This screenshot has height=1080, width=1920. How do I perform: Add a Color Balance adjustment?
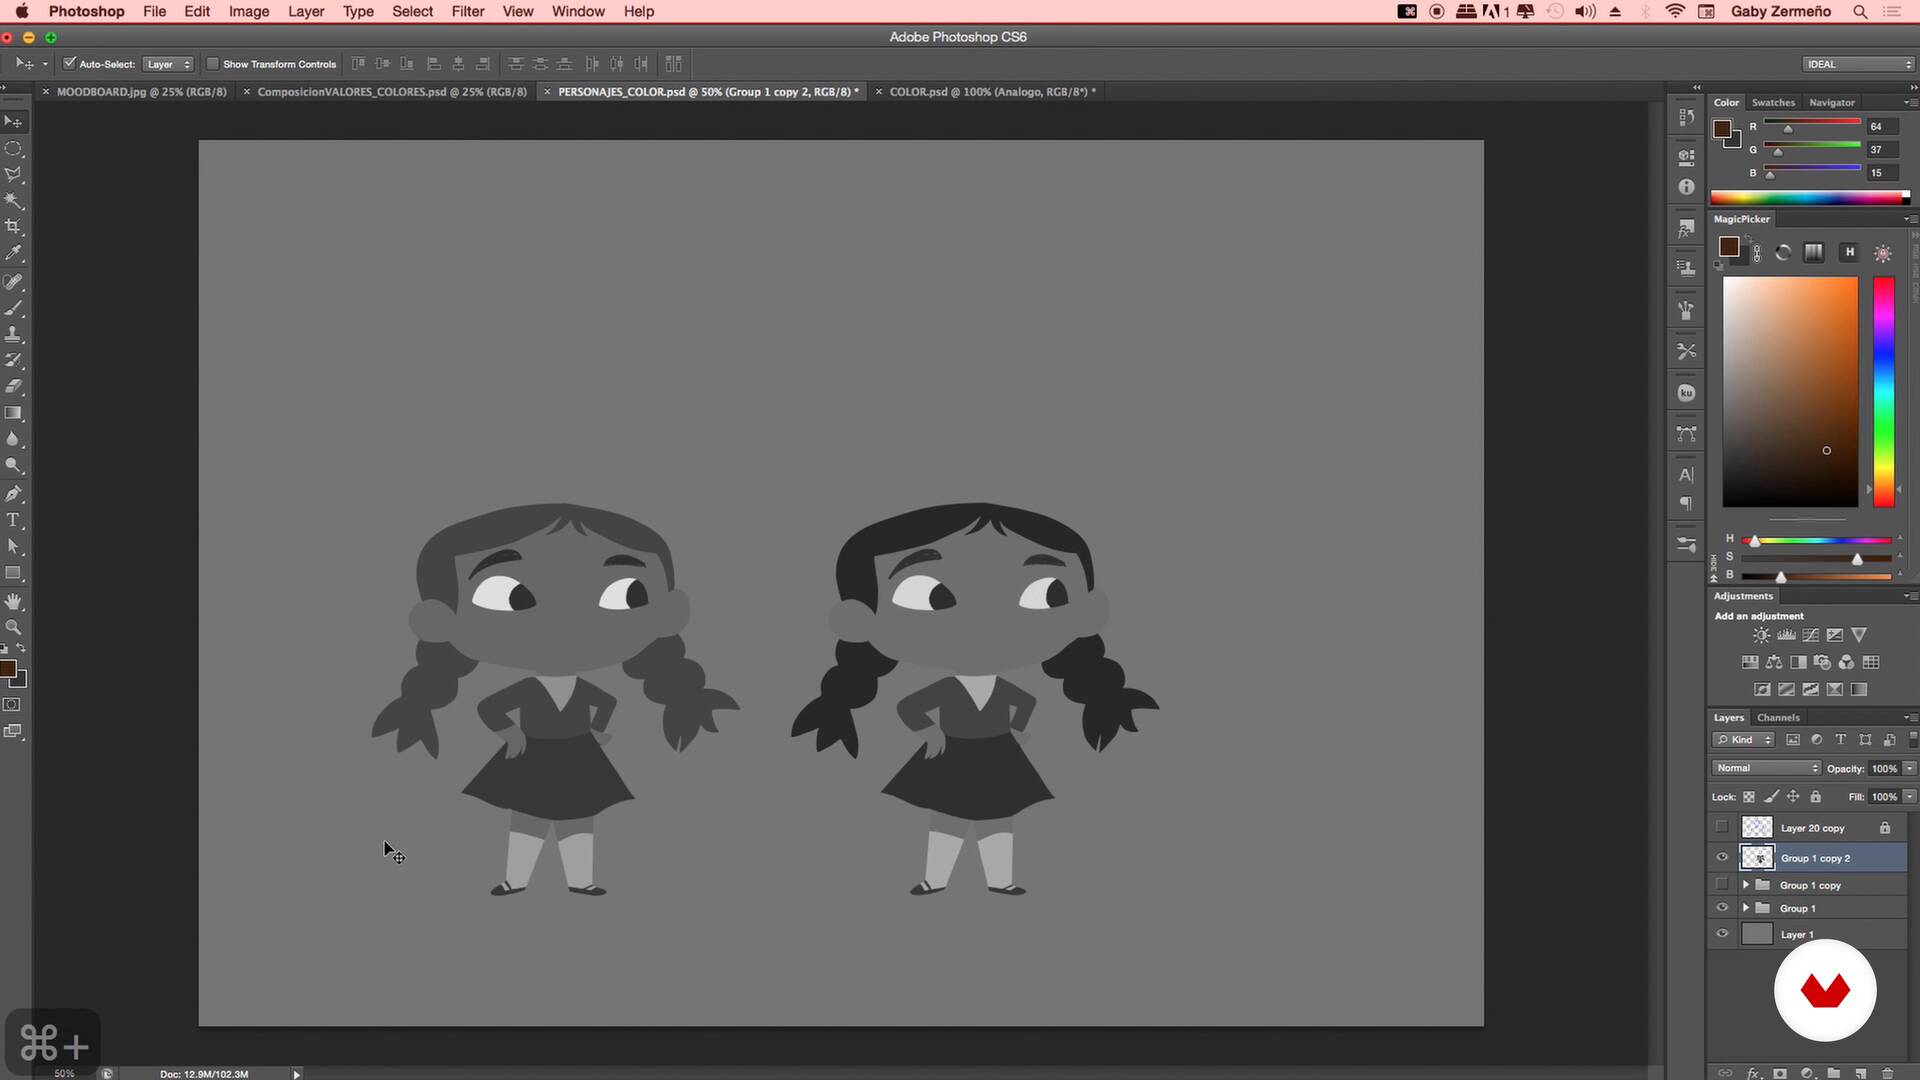1774,662
